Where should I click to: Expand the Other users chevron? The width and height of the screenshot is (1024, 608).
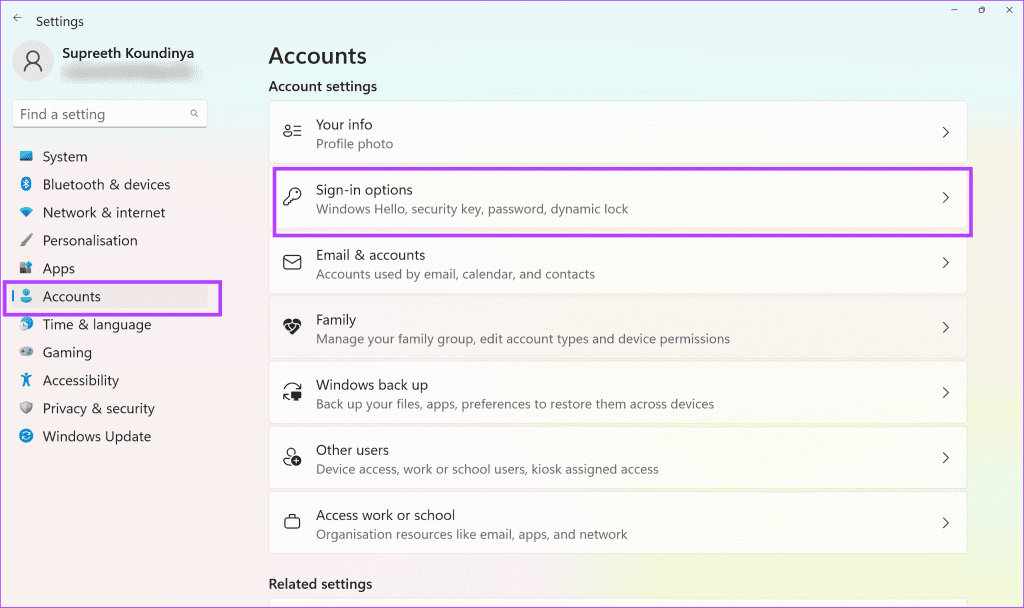[946, 458]
